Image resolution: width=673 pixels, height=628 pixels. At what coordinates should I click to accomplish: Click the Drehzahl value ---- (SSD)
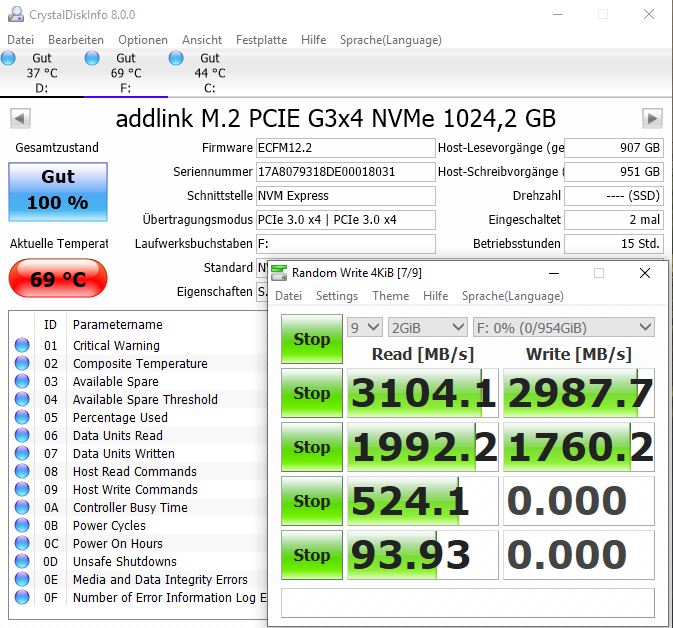pos(614,196)
